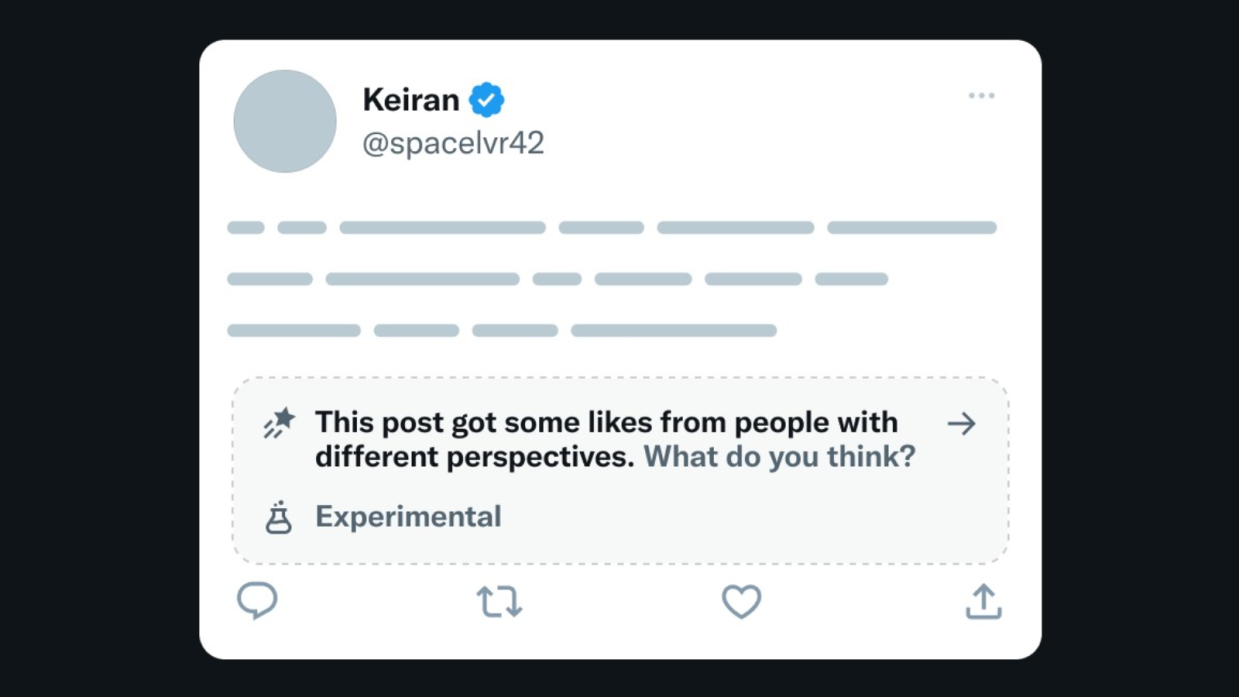1239x697 pixels.
Task: Follow the right arrow in the perspectives prompt
Action: [x=961, y=424]
